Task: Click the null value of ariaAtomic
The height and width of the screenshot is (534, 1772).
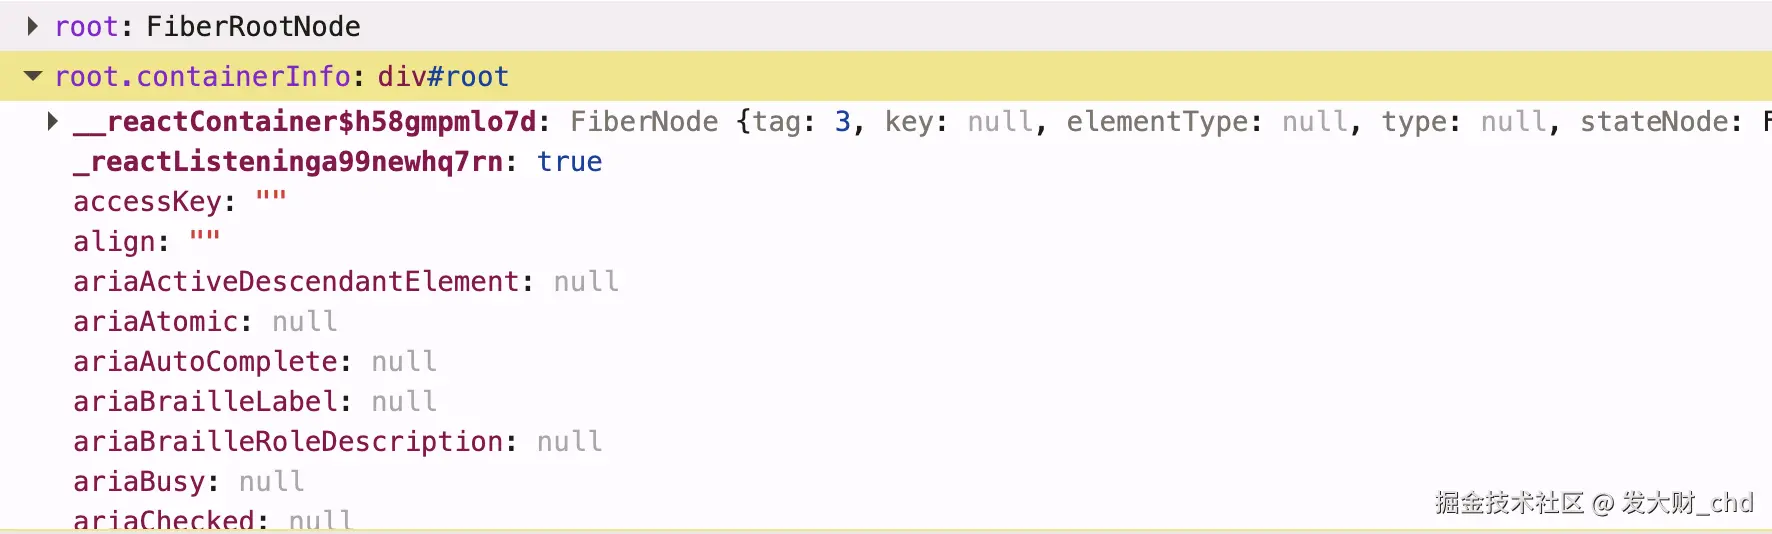Action: click(304, 322)
